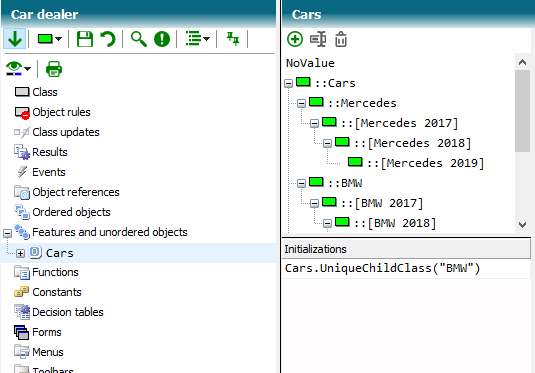This screenshot has width=535, height=373.
Task: Collapse the ::Cars root node
Action: click(288, 83)
